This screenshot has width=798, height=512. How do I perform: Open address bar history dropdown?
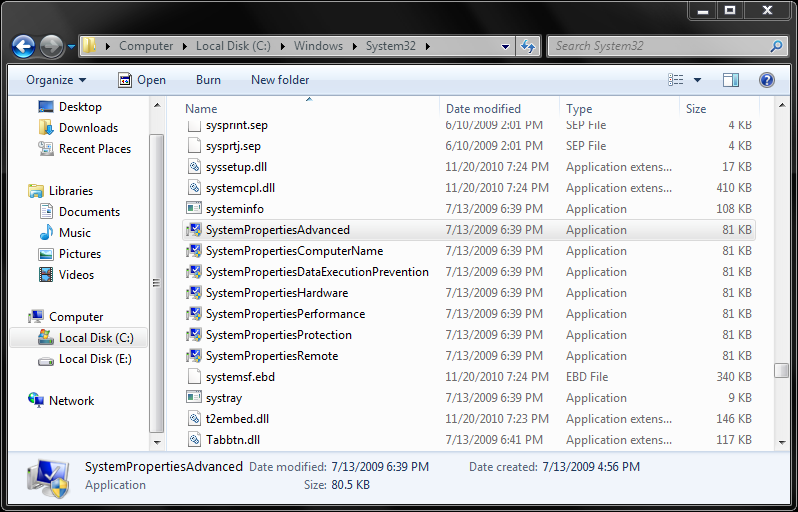505,46
